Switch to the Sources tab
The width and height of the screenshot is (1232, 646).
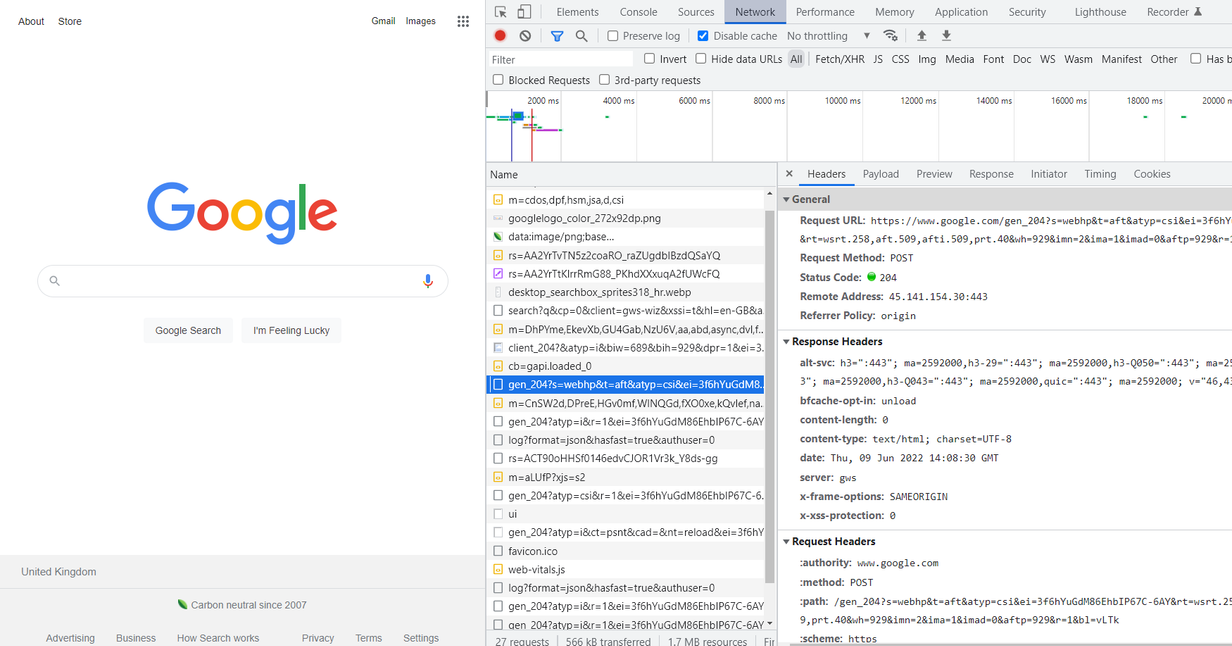696,12
